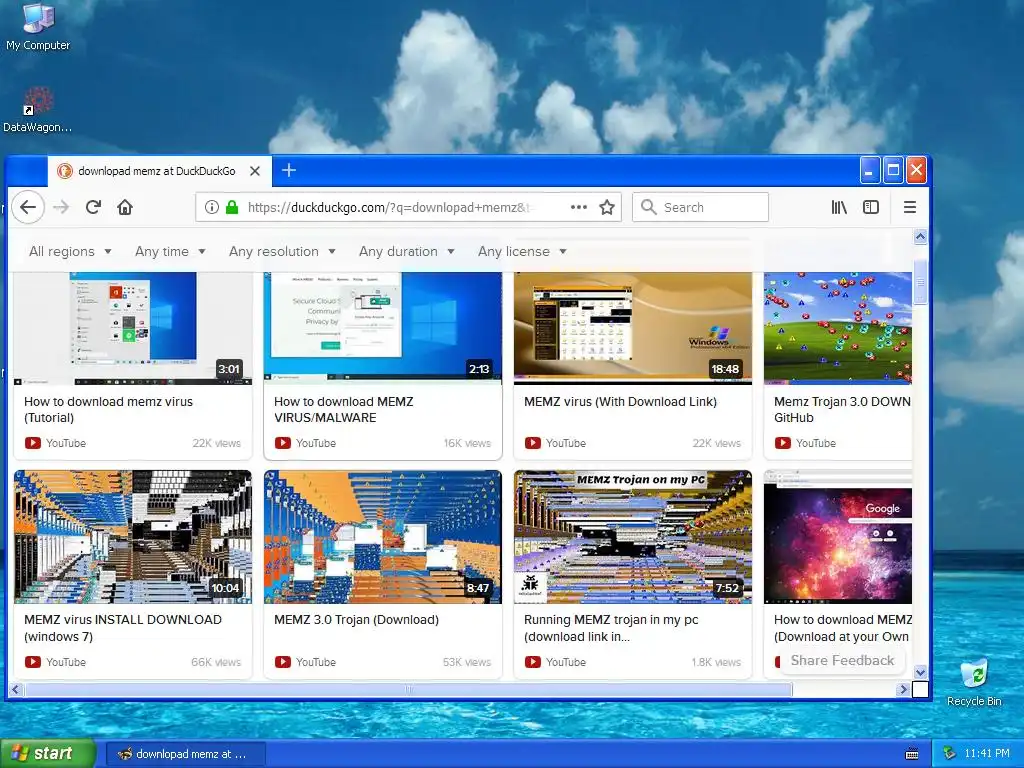Screen dimensions: 1024x768
Task: Open page actions three-dot menu
Action: coord(579,208)
